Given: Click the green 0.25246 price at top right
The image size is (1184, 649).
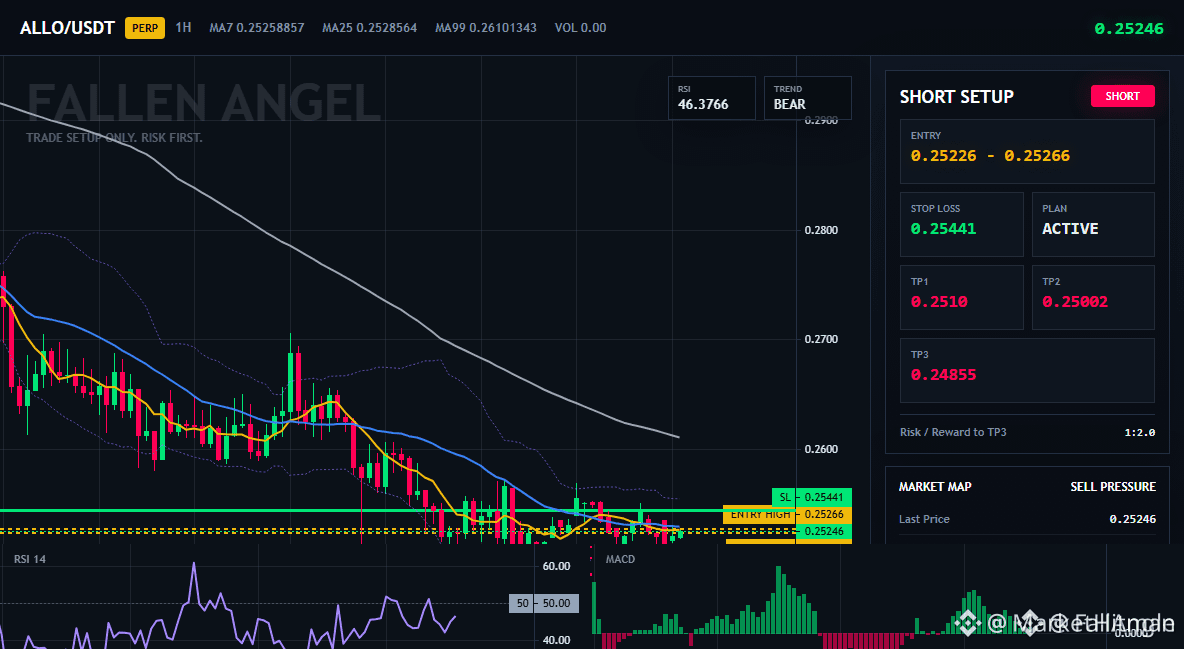Looking at the screenshot, I should [x=1129, y=29].
